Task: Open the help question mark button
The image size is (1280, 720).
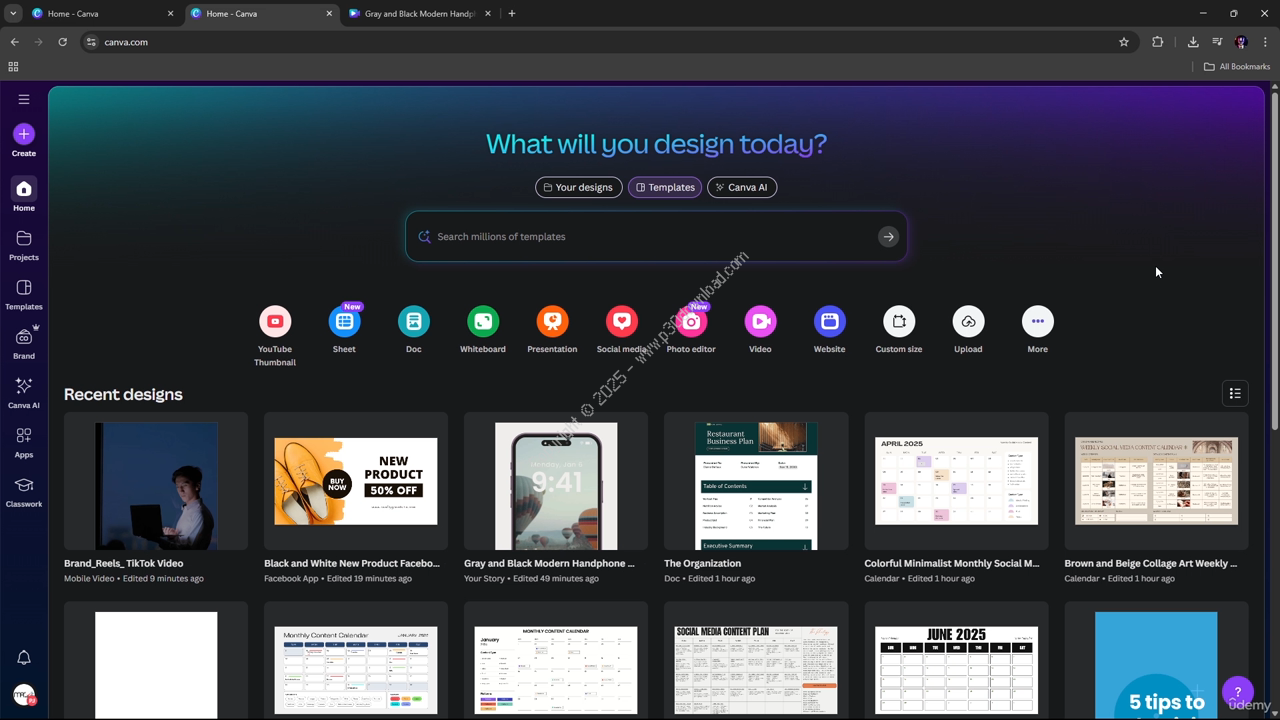Action: tap(1238, 692)
